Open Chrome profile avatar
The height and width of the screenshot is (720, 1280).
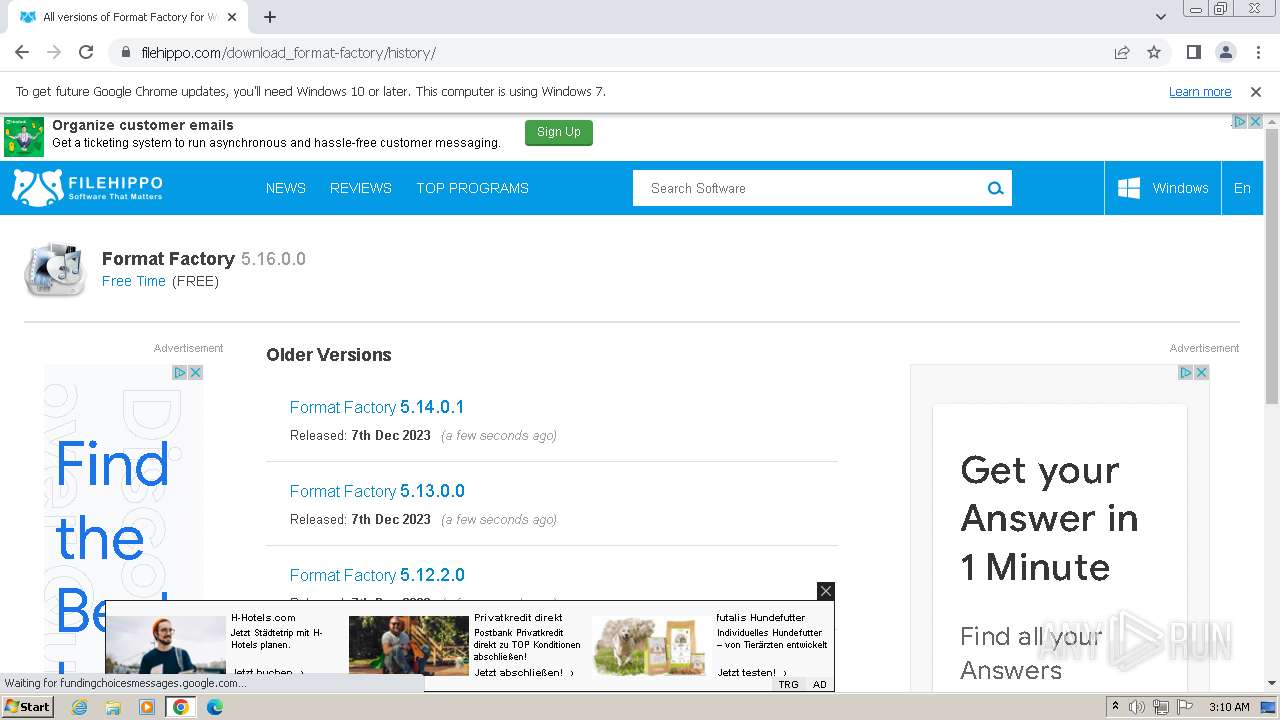[1225, 52]
